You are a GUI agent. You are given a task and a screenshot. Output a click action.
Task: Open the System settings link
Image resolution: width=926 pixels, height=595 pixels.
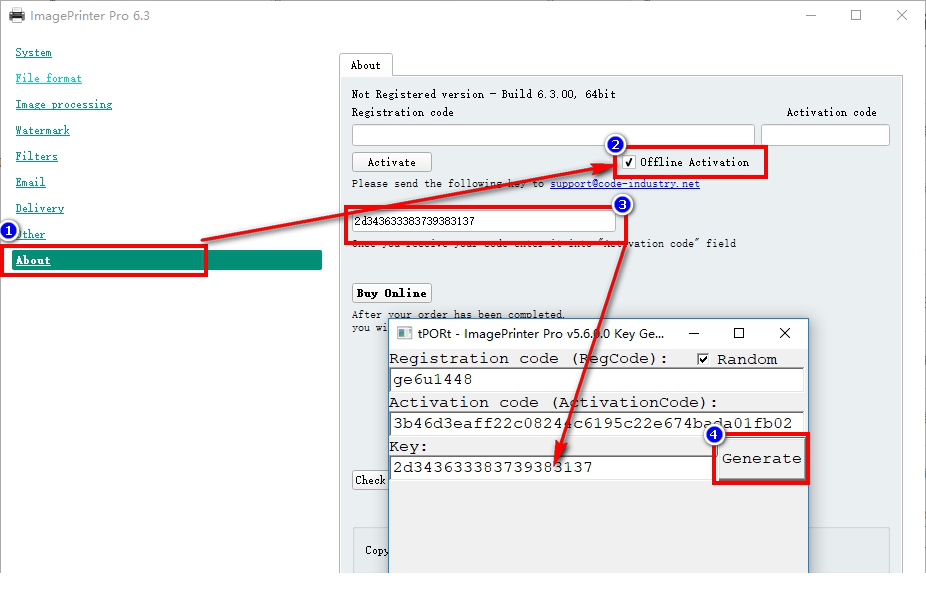(x=34, y=53)
